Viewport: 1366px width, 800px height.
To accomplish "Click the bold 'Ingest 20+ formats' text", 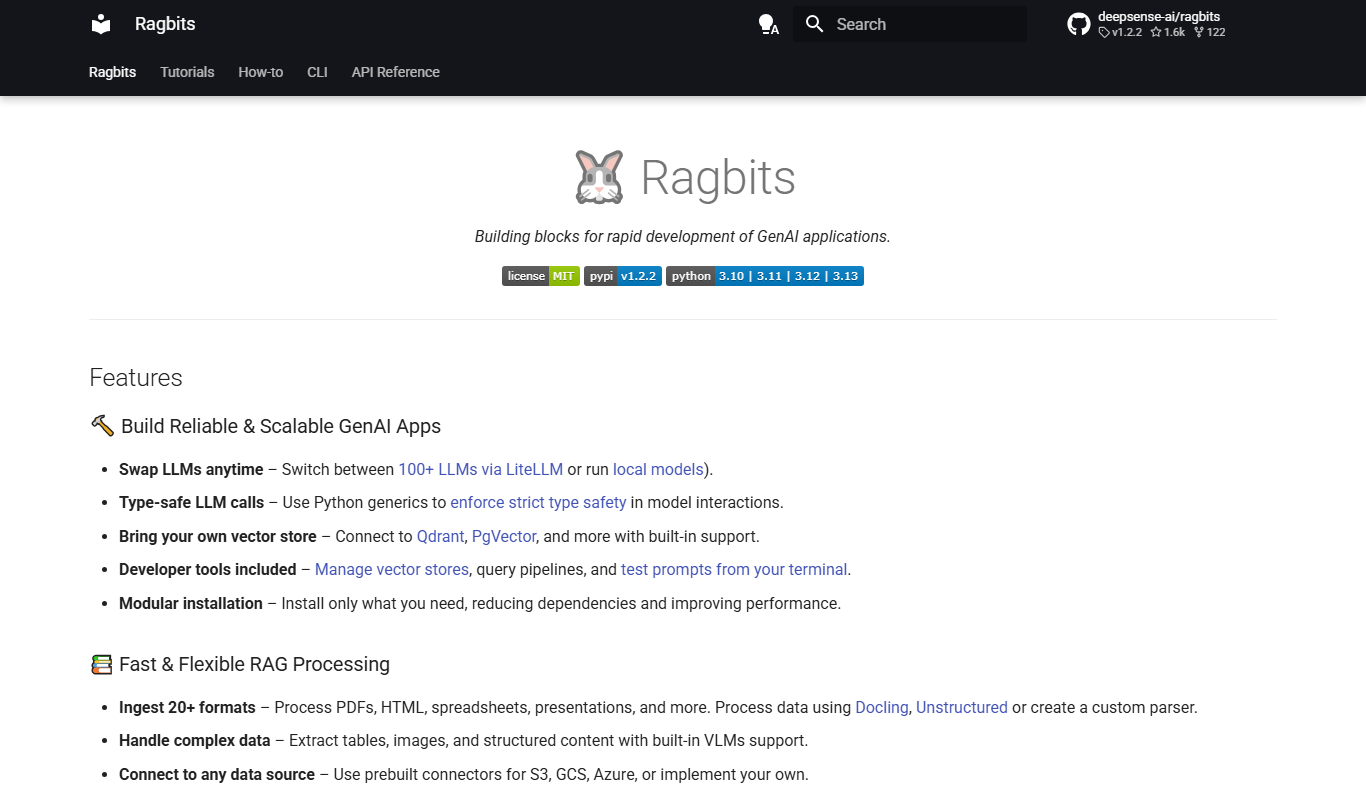I will coord(187,707).
